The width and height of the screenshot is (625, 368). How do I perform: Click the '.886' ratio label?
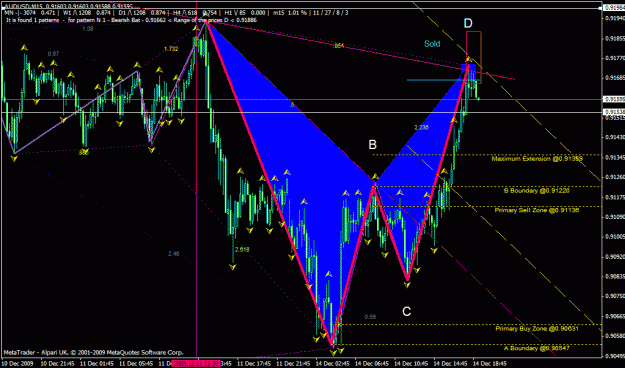point(83,152)
